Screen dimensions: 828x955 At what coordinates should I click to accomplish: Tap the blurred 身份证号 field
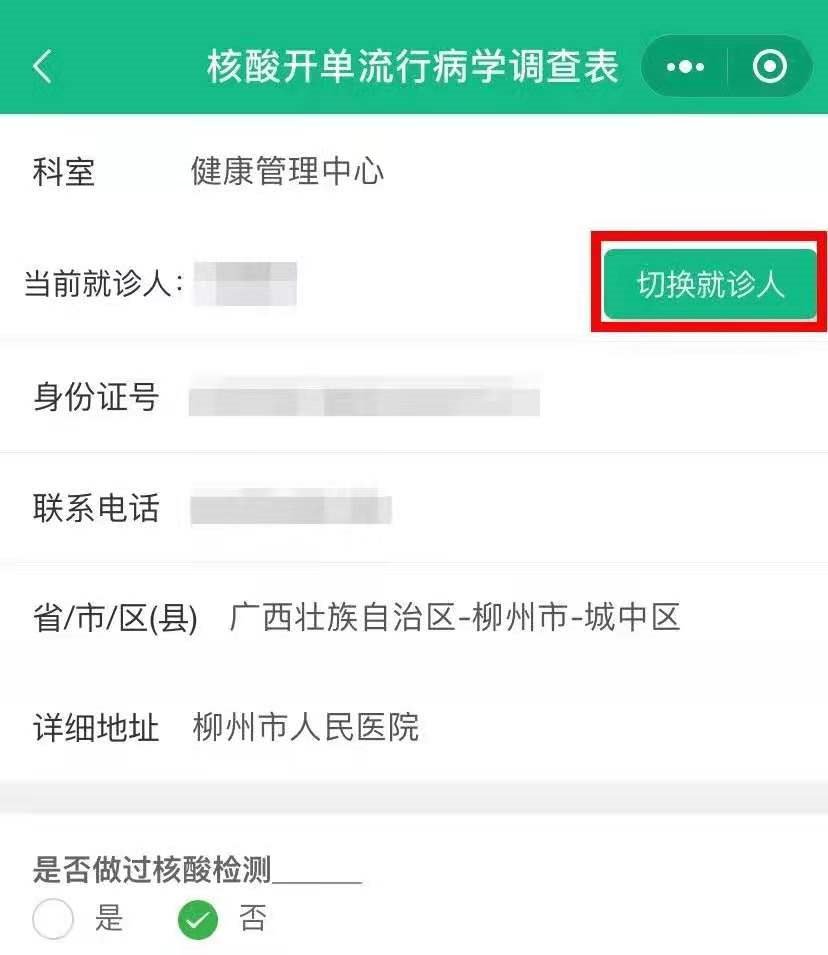[364, 399]
